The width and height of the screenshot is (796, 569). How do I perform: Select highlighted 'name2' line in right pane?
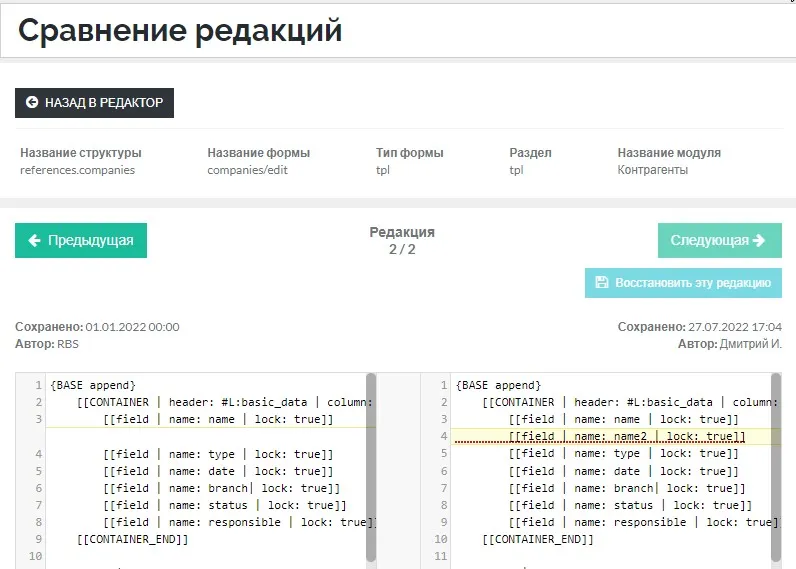point(625,437)
